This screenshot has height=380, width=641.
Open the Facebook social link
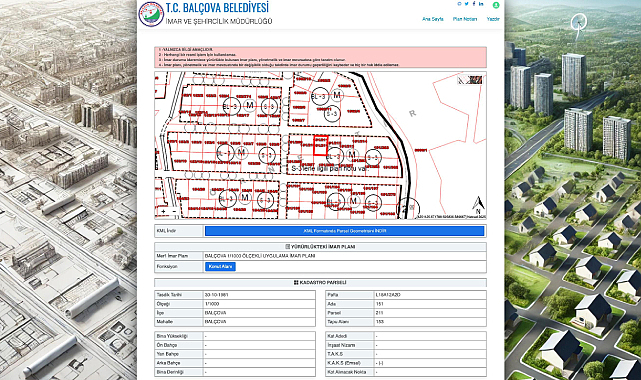[x=474, y=4]
